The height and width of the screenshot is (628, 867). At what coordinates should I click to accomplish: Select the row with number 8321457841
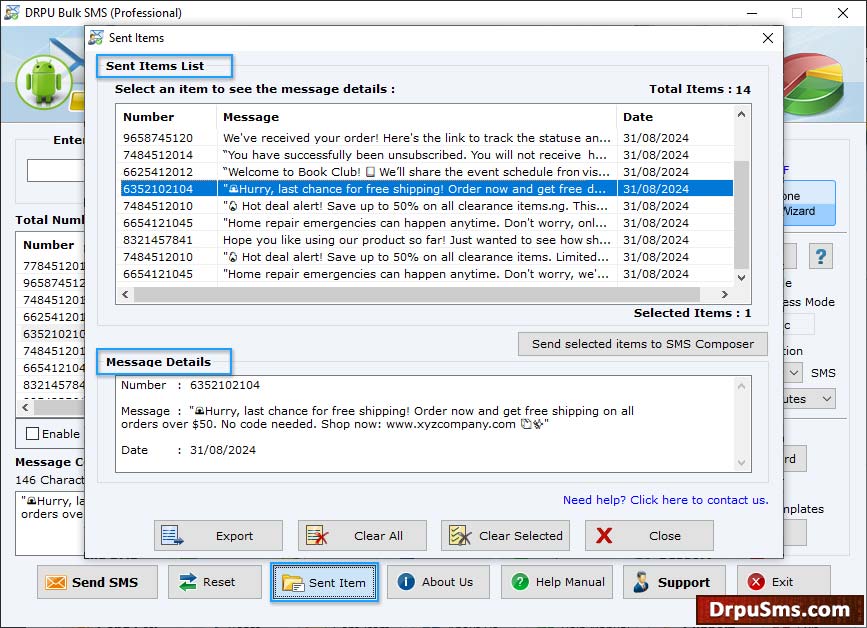click(x=427, y=240)
